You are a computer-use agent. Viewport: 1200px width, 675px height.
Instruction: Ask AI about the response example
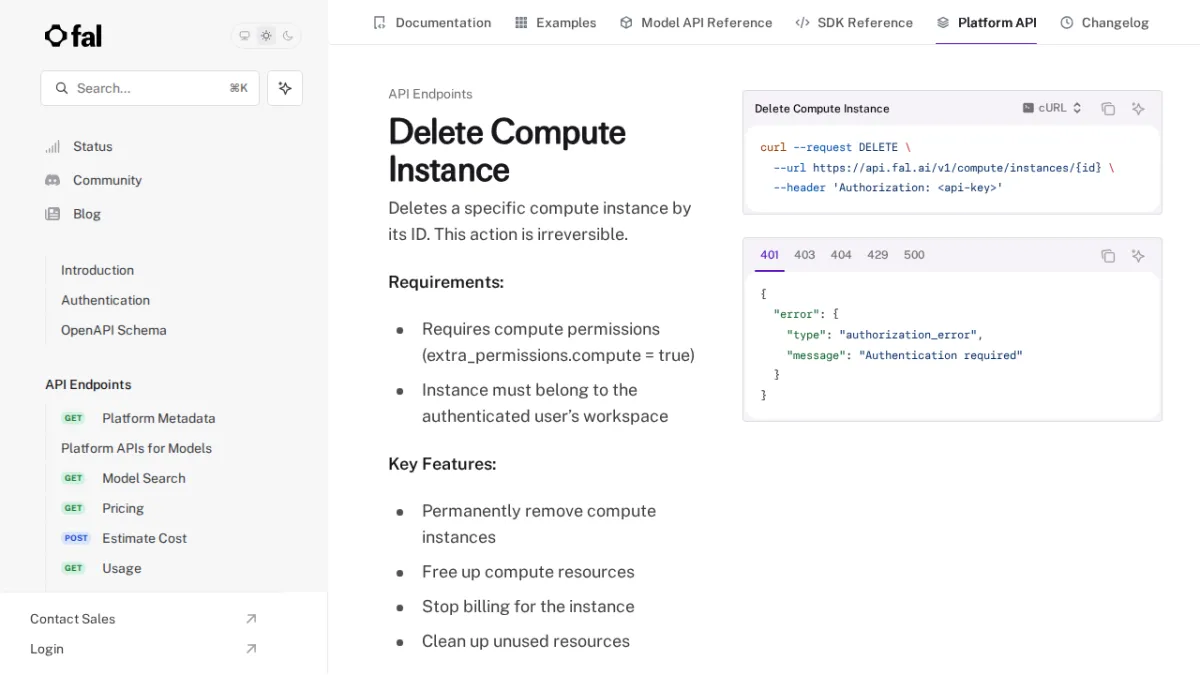point(1138,256)
